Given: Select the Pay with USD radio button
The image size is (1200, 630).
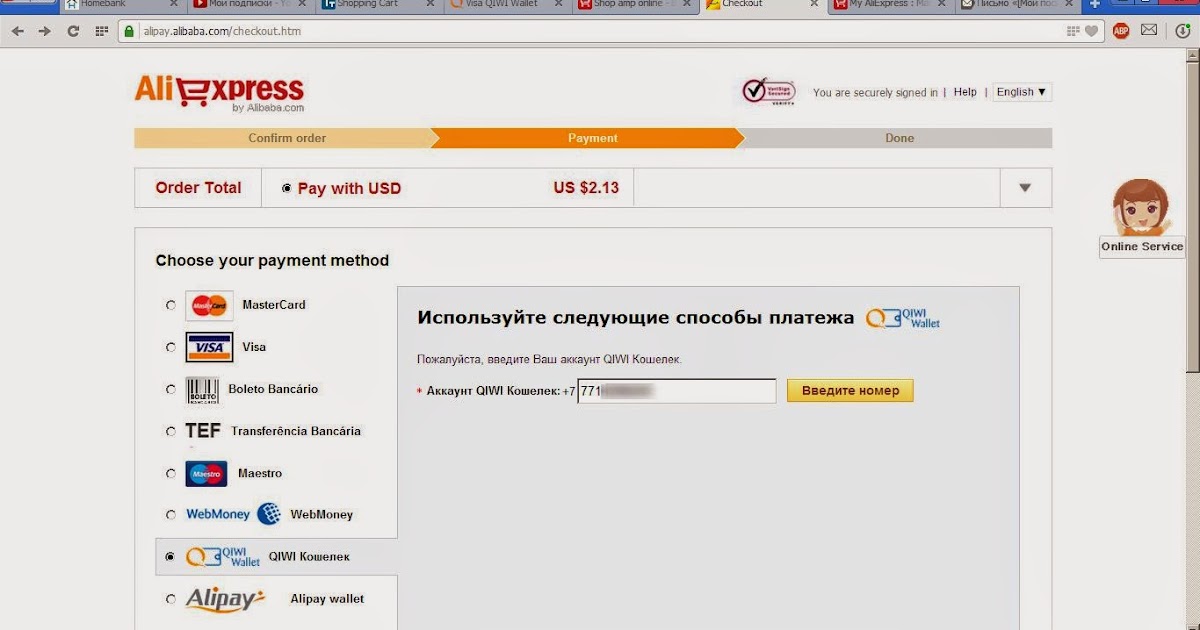Looking at the screenshot, I should (x=288, y=188).
